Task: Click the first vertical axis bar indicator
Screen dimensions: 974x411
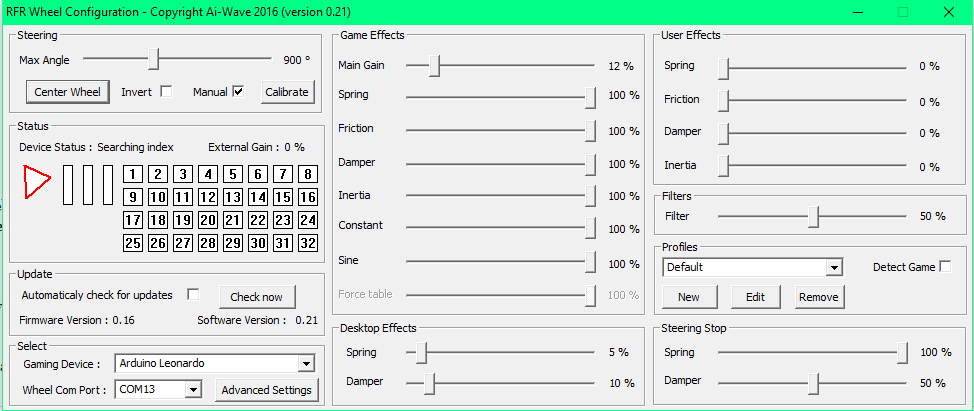Action: (68, 184)
